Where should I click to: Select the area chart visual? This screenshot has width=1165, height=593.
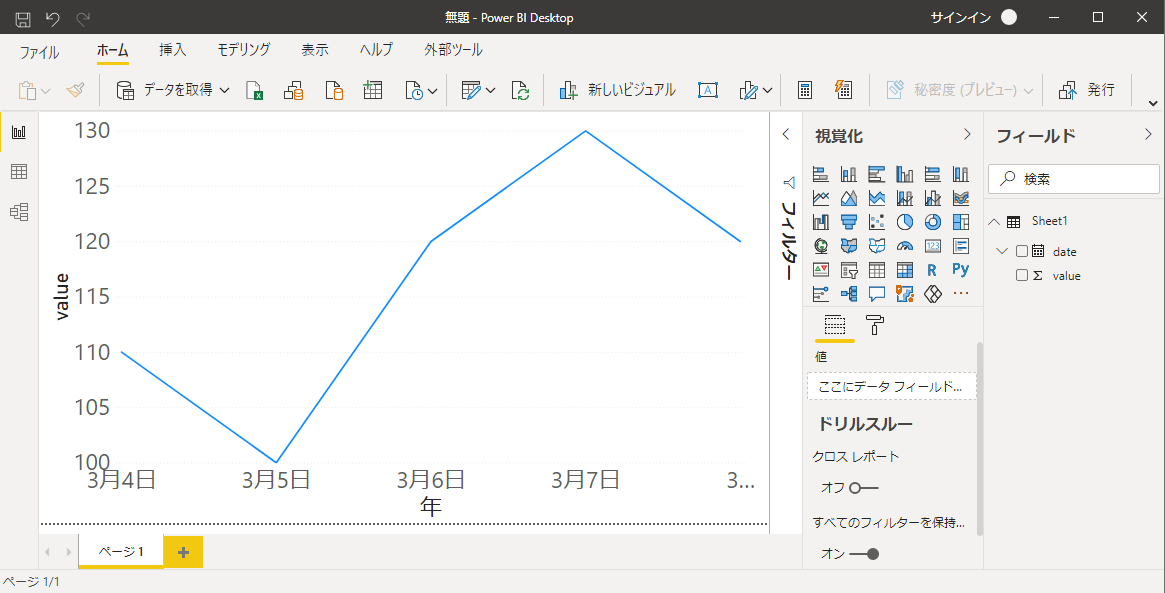pos(848,198)
